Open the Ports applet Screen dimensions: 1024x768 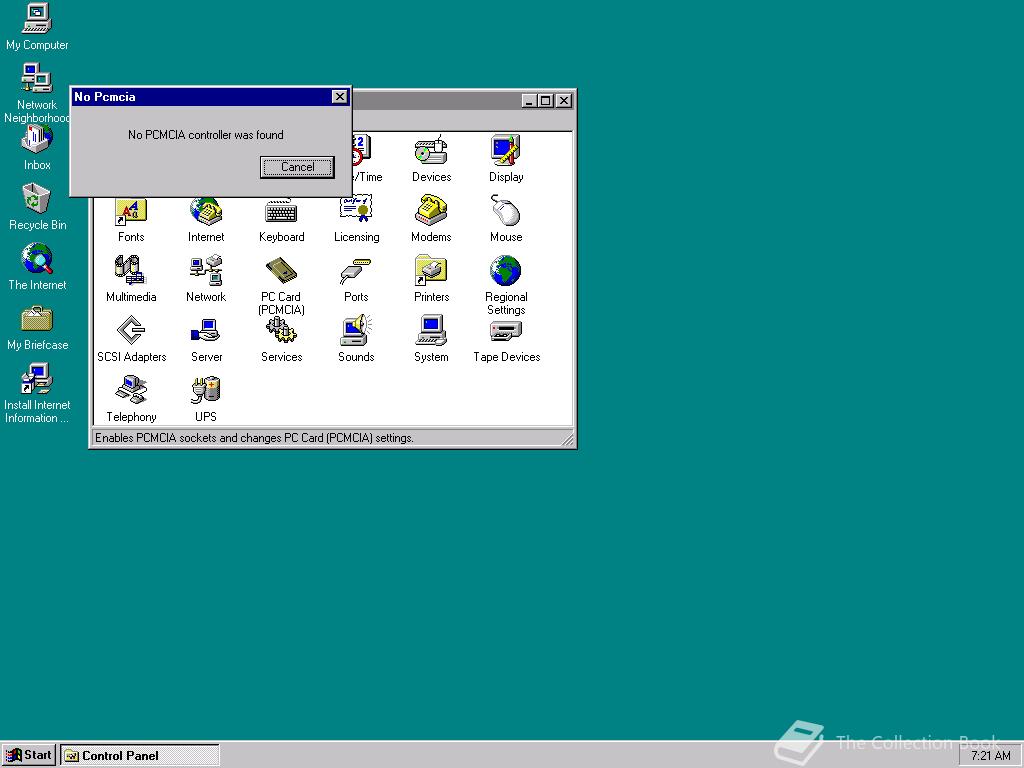pos(357,279)
